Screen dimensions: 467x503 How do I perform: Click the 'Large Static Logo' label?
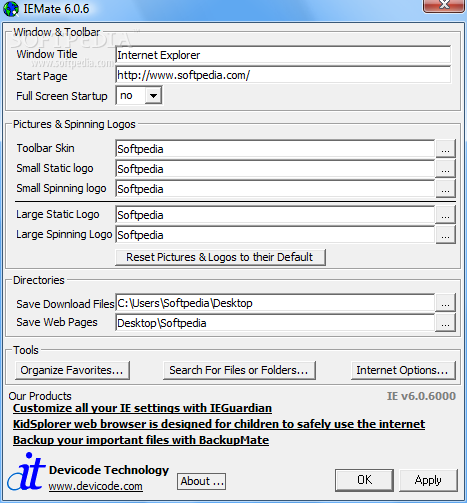[x=58, y=214]
